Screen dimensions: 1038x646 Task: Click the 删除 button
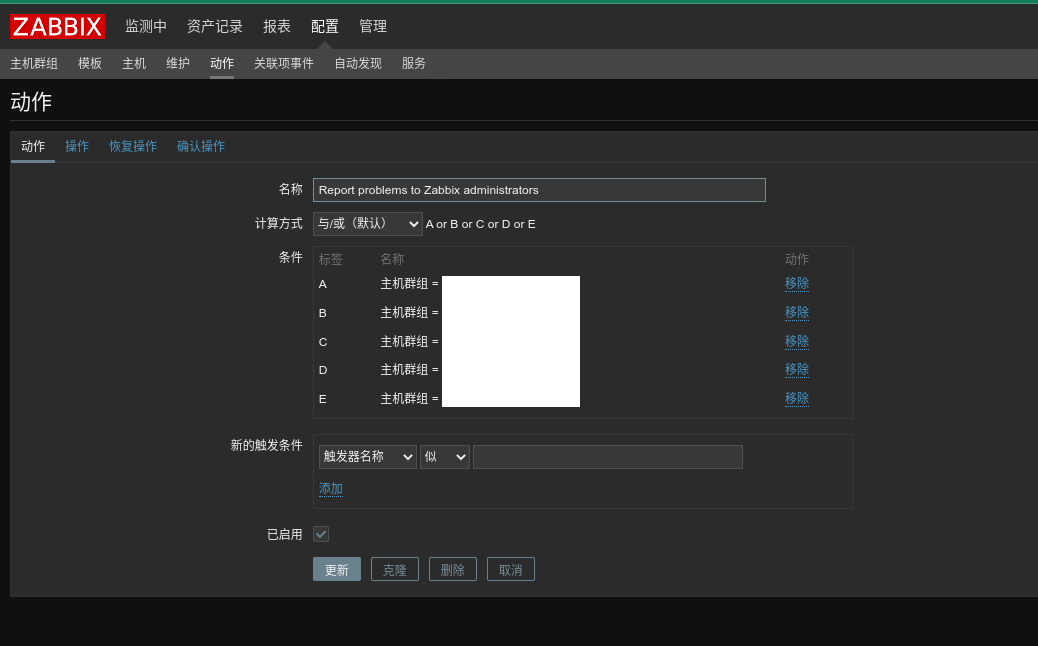(x=453, y=569)
